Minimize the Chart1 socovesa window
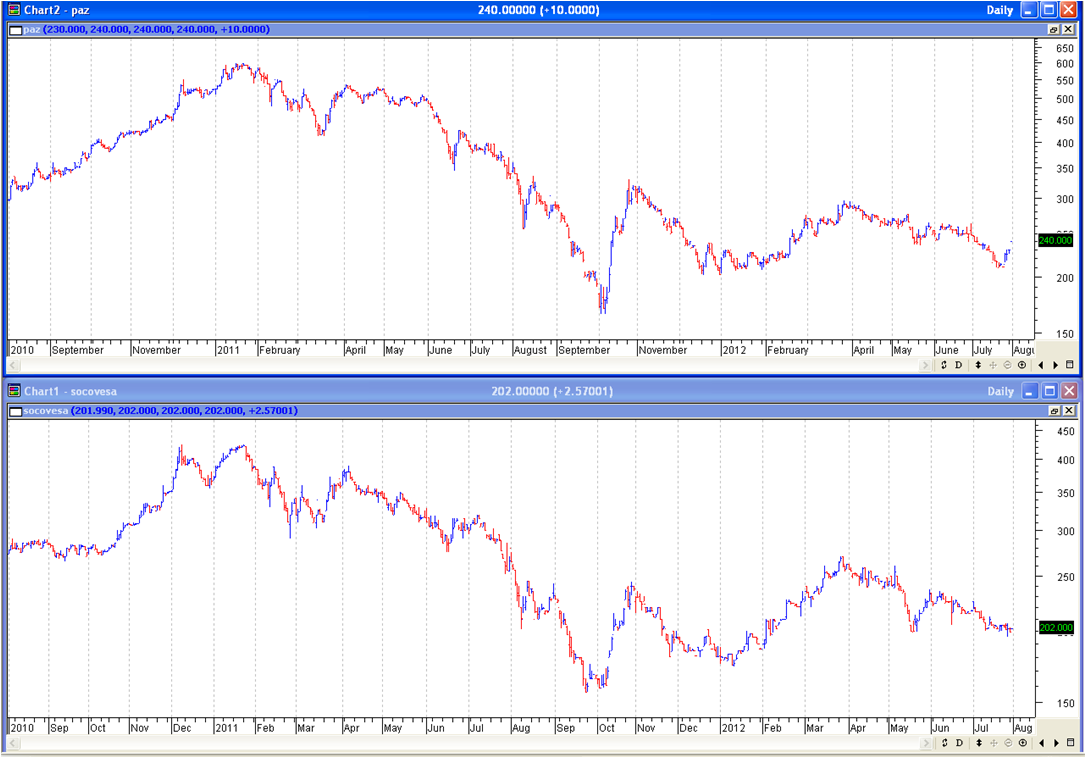 click(1029, 391)
